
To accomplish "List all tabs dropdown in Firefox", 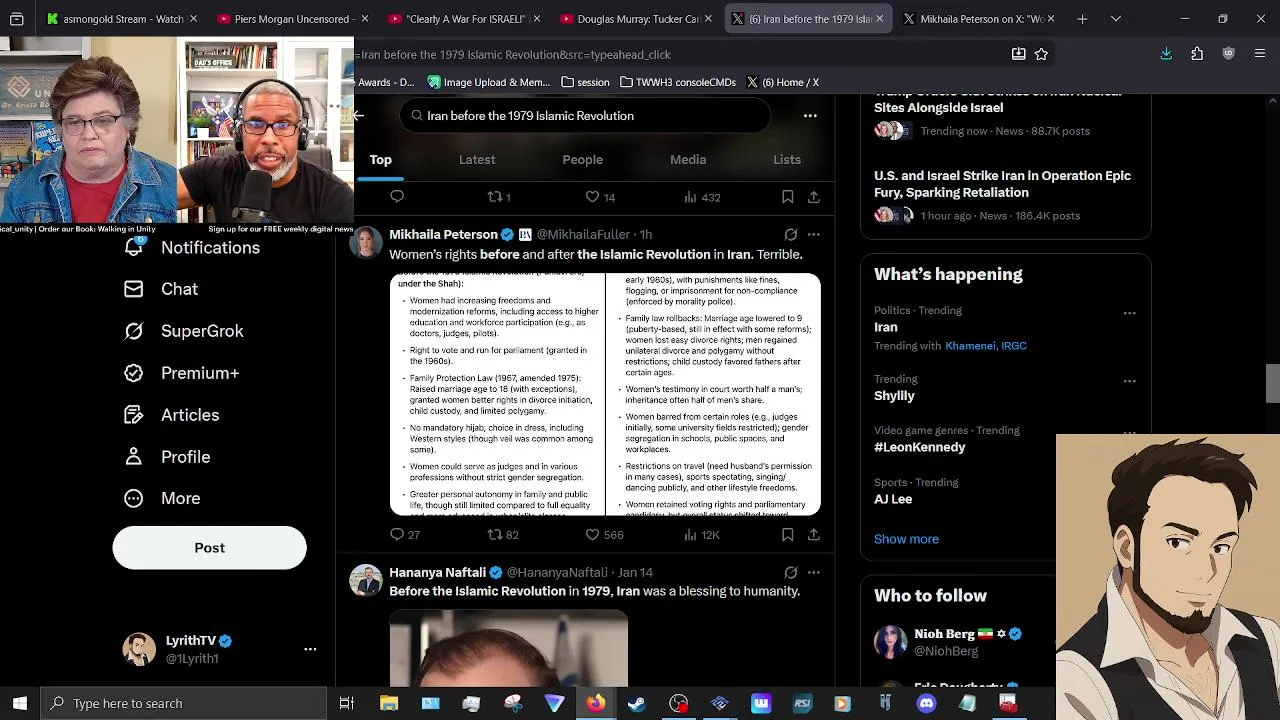I will click(1116, 18).
